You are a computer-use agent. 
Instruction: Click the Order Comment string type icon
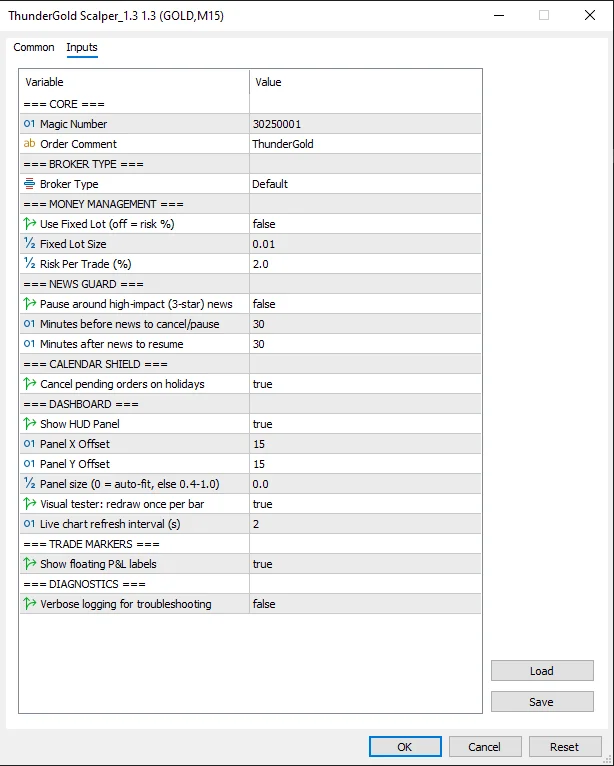tap(29, 144)
